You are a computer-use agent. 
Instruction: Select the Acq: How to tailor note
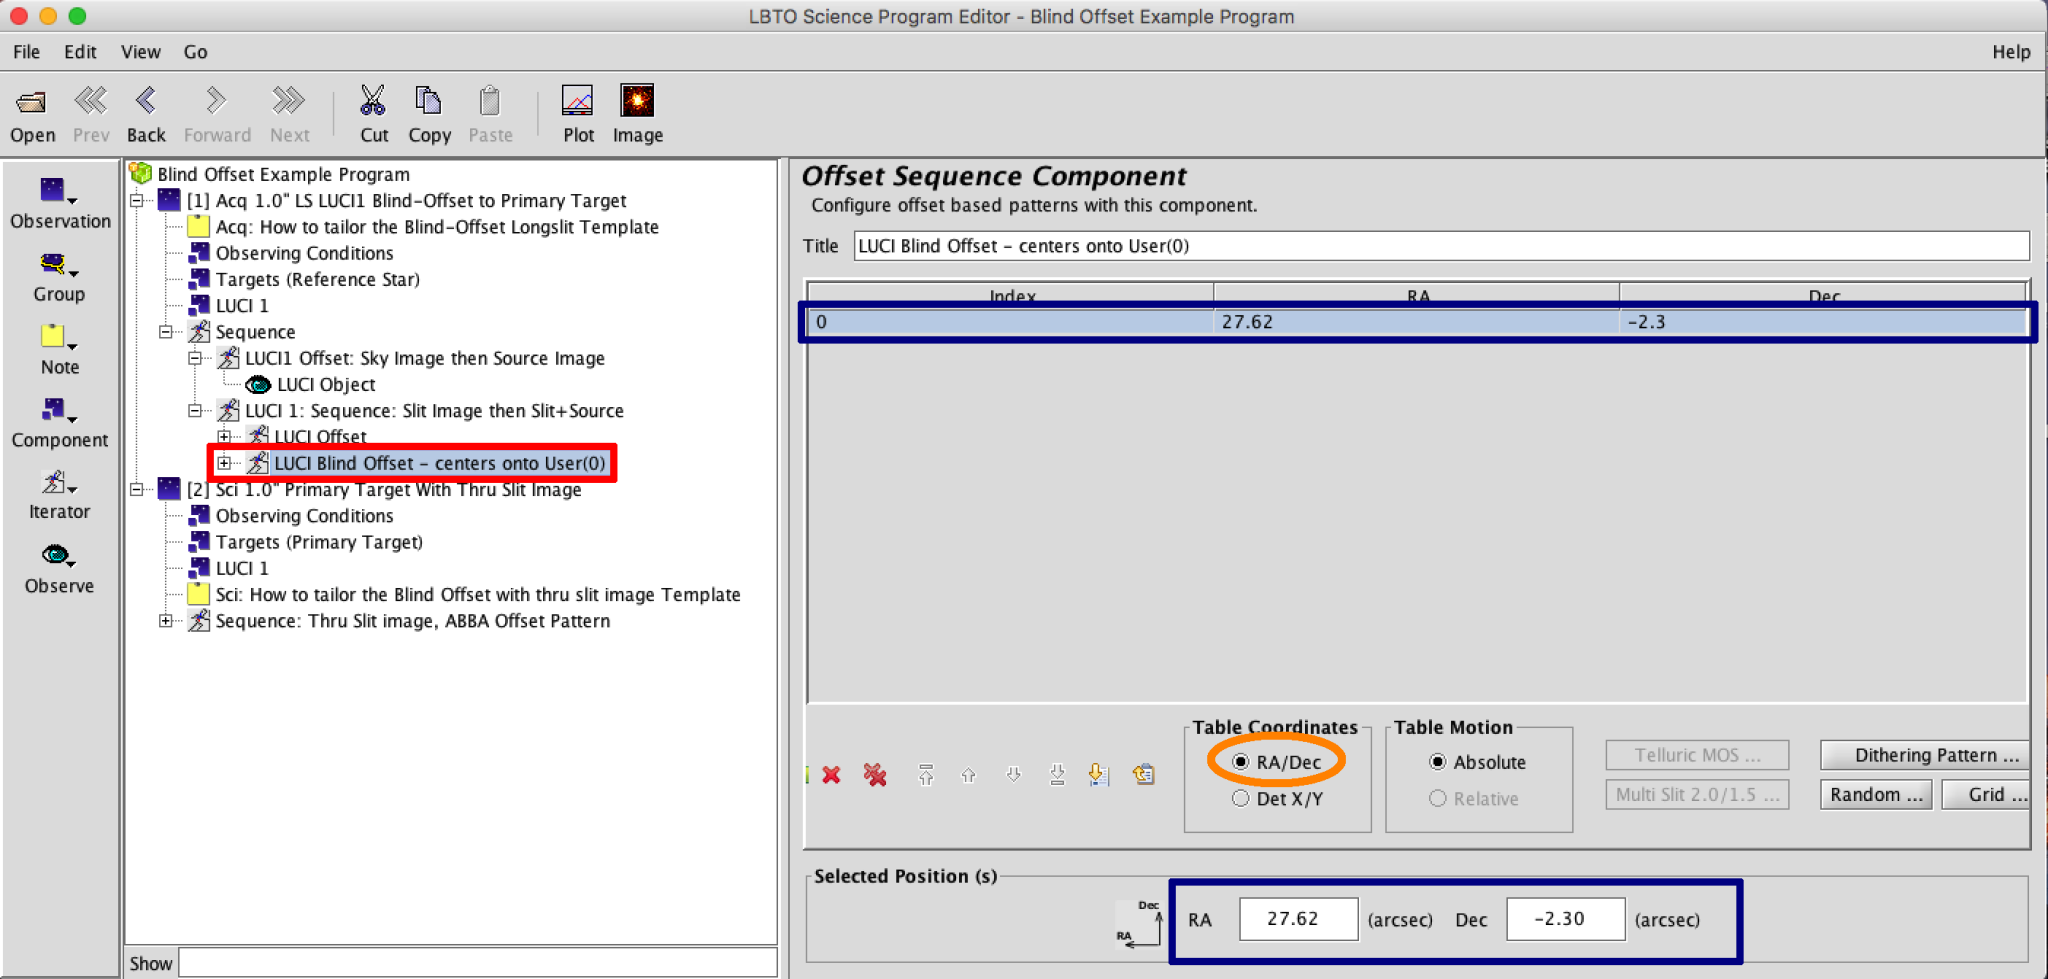coord(437,227)
